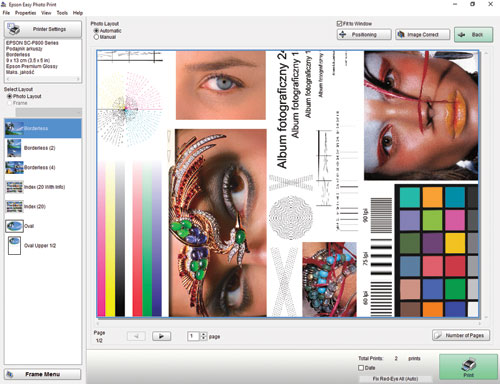Click the photo preview image

(x=288, y=183)
